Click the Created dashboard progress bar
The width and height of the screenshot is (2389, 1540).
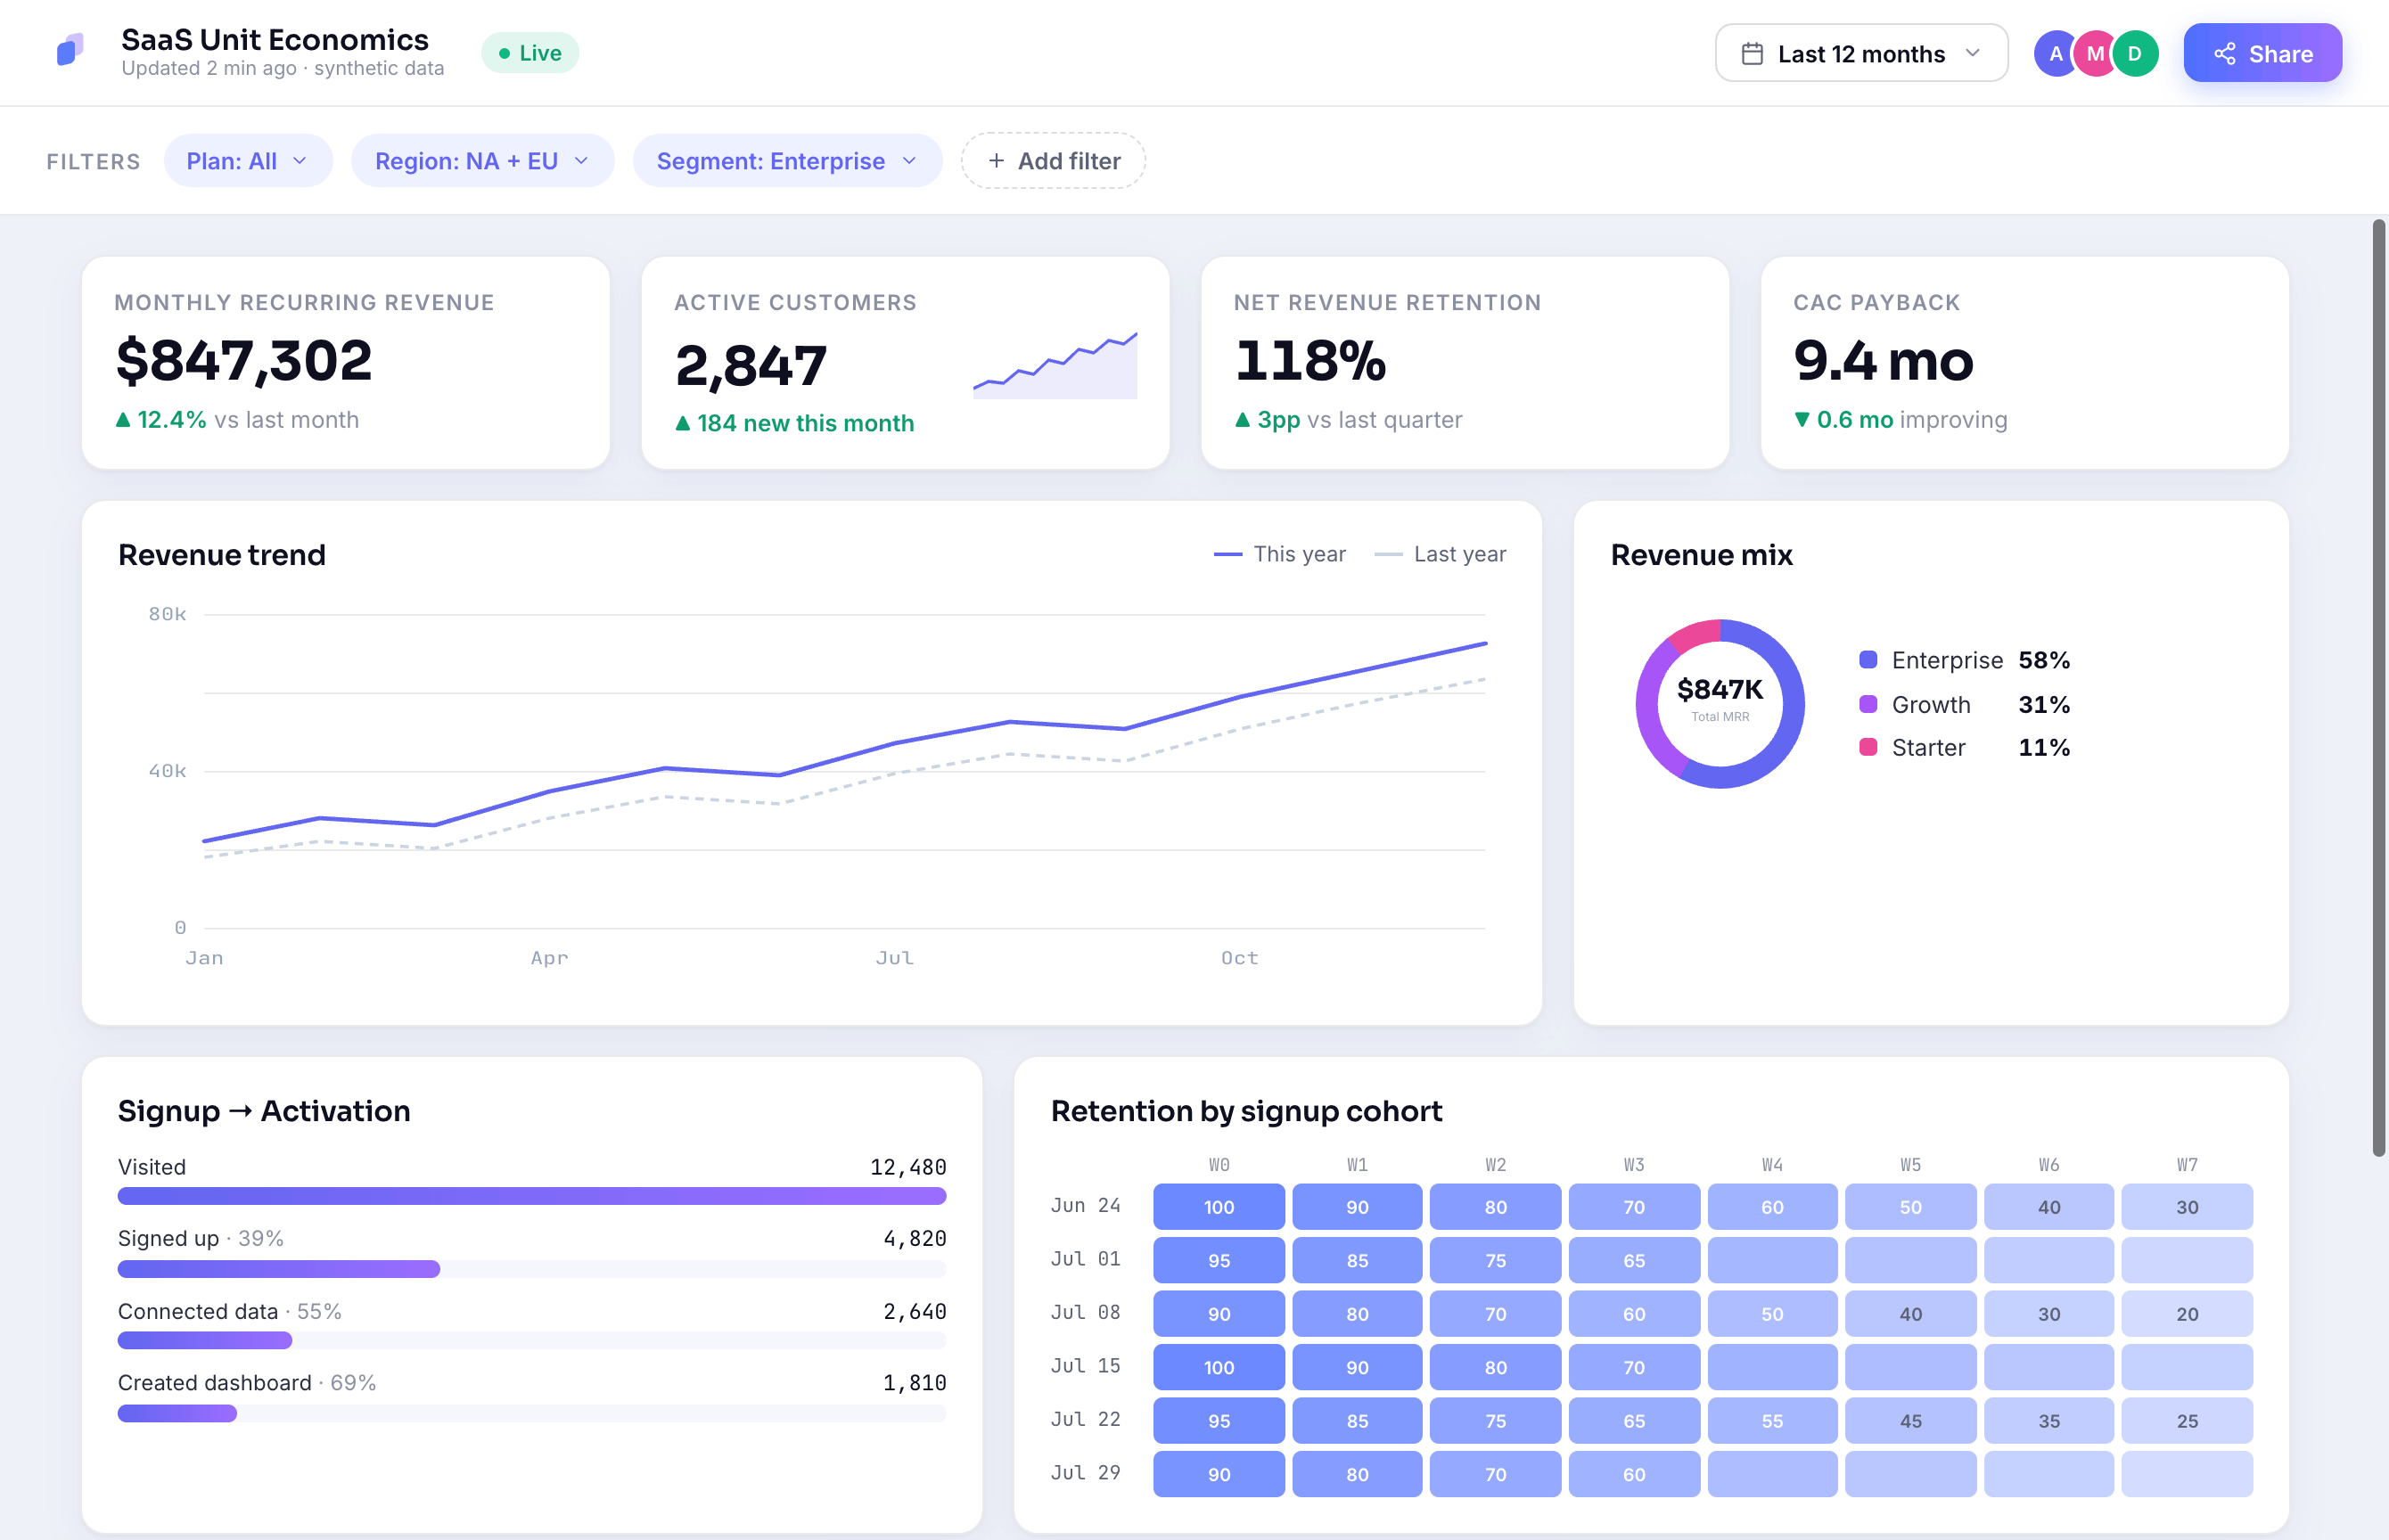[532, 1413]
